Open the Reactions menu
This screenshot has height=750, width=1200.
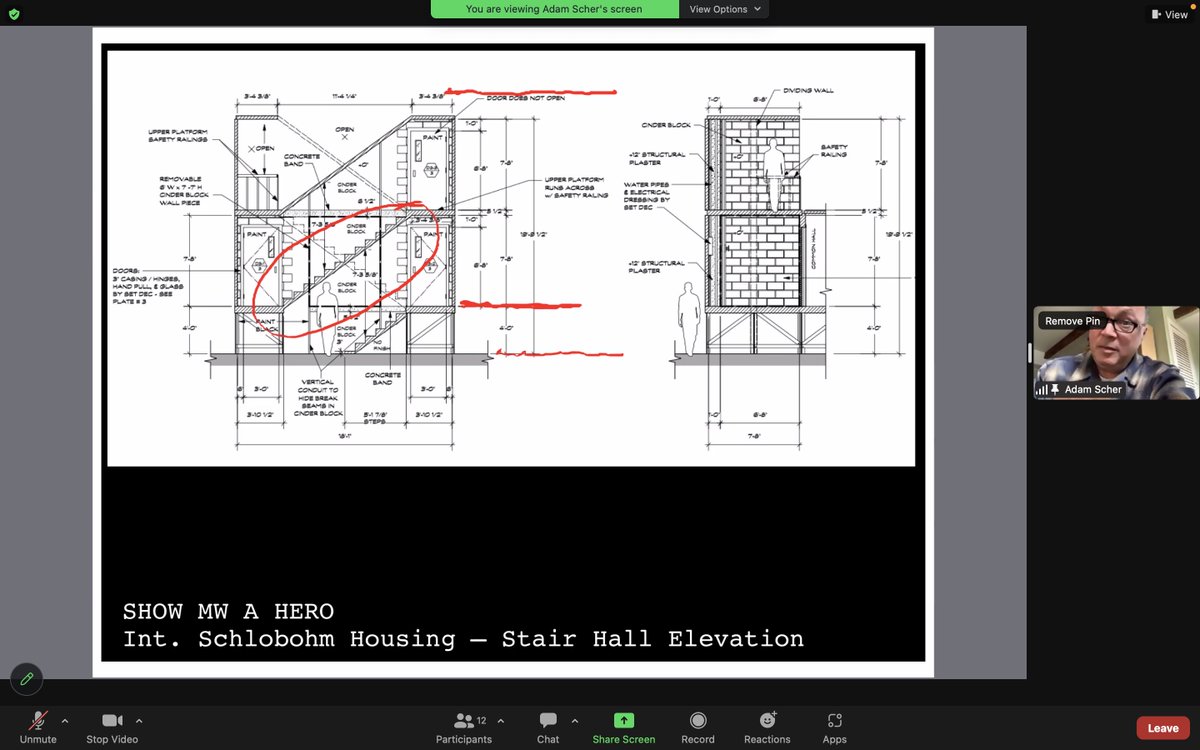point(767,727)
